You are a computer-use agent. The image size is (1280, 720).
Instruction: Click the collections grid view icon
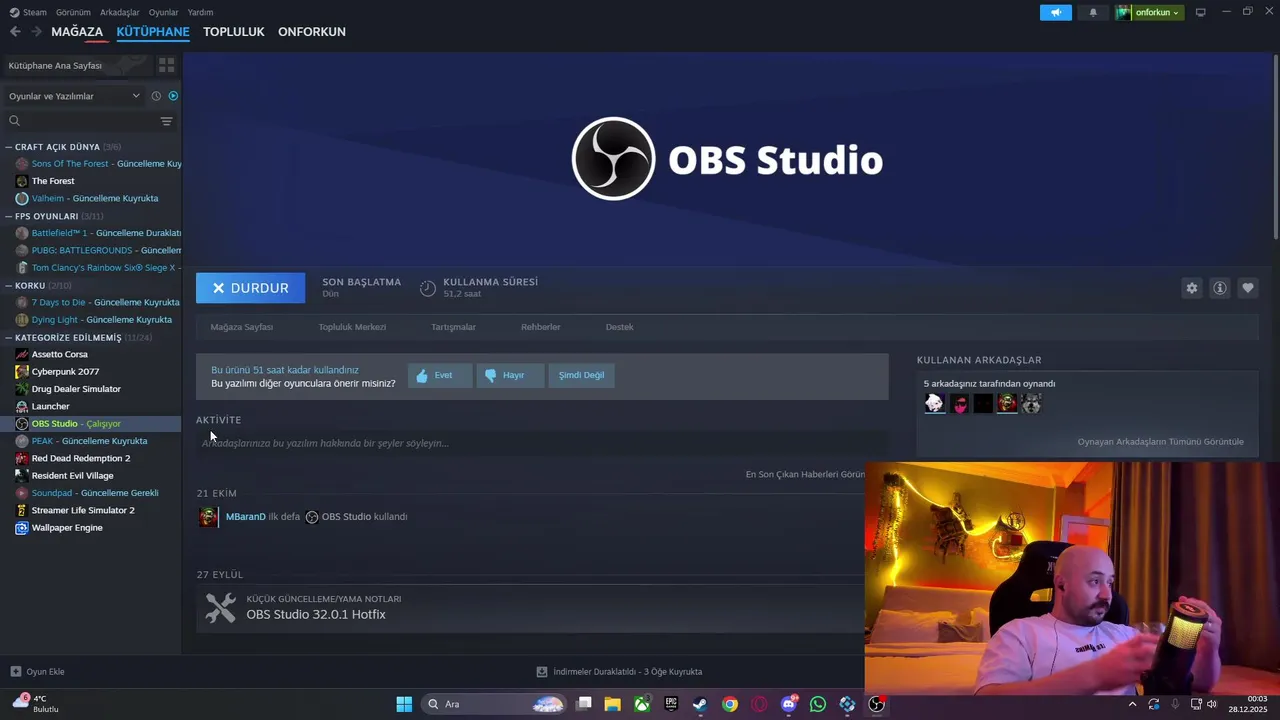click(166, 65)
